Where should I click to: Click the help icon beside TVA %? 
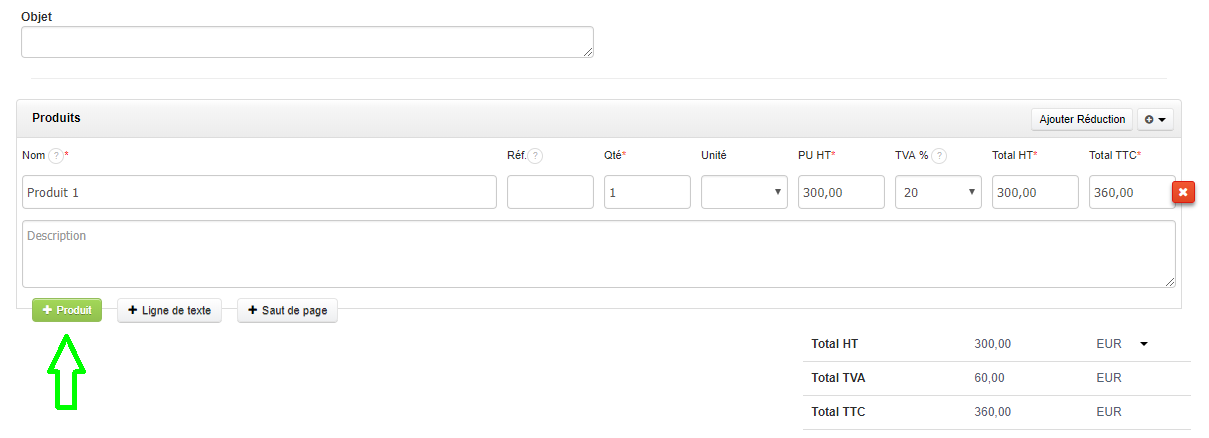tap(939, 156)
